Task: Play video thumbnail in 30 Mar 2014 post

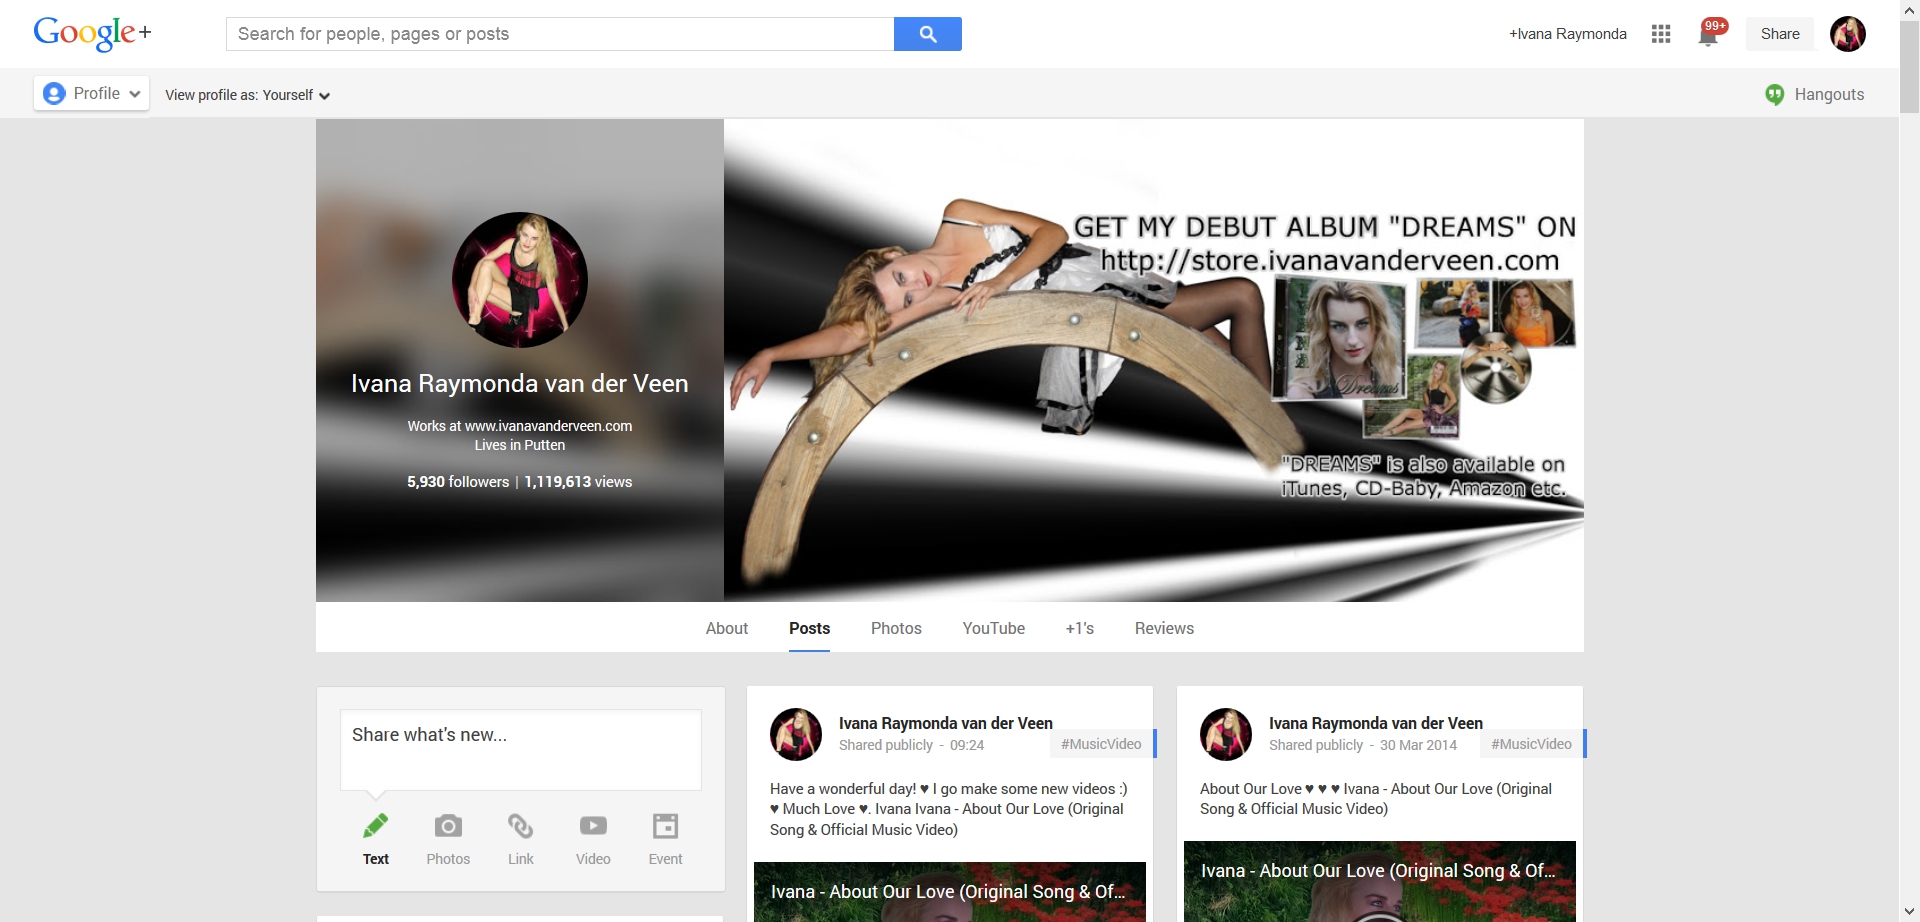Action: tap(1380, 881)
